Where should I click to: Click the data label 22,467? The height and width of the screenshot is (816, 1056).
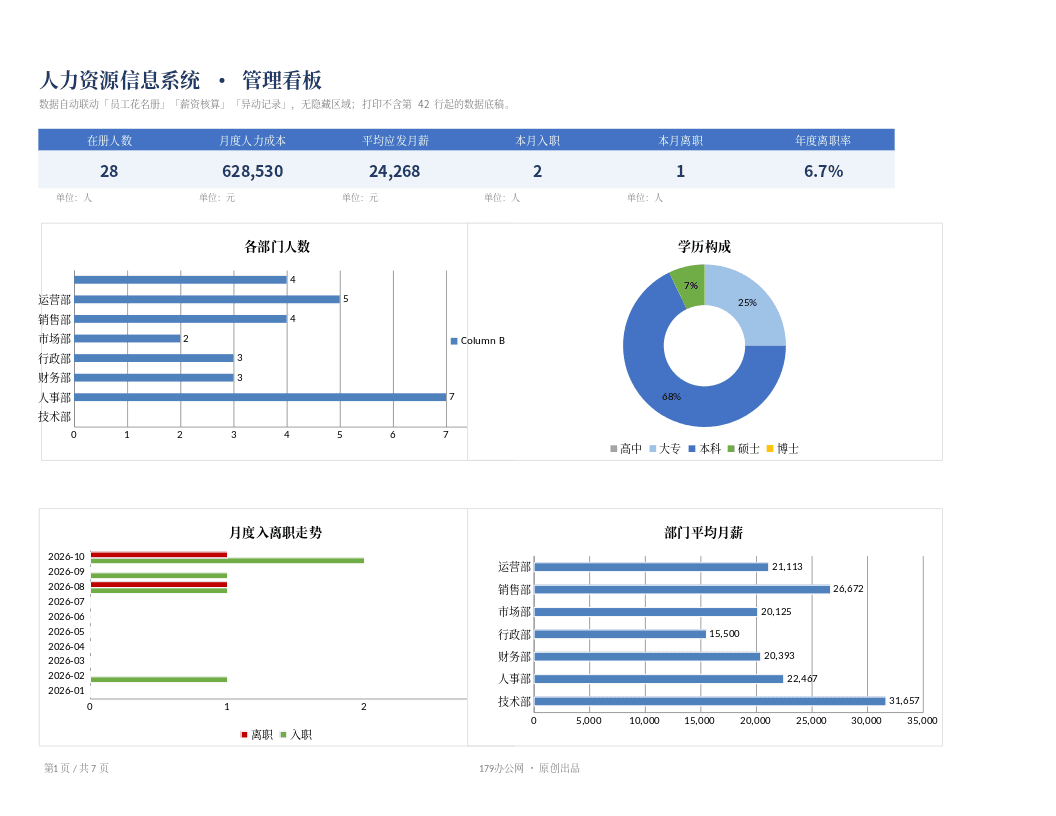click(802, 679)
